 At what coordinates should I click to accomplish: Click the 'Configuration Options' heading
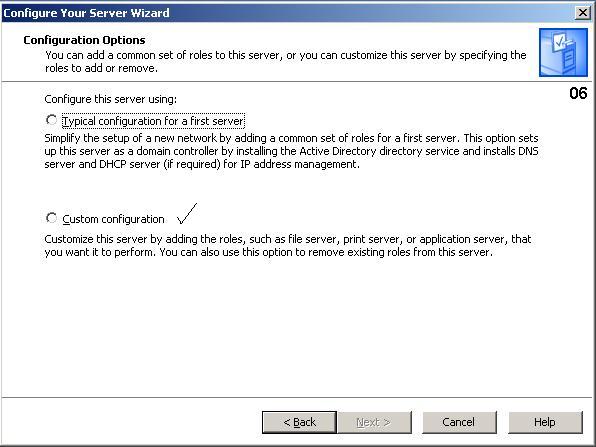coord(84,40)
